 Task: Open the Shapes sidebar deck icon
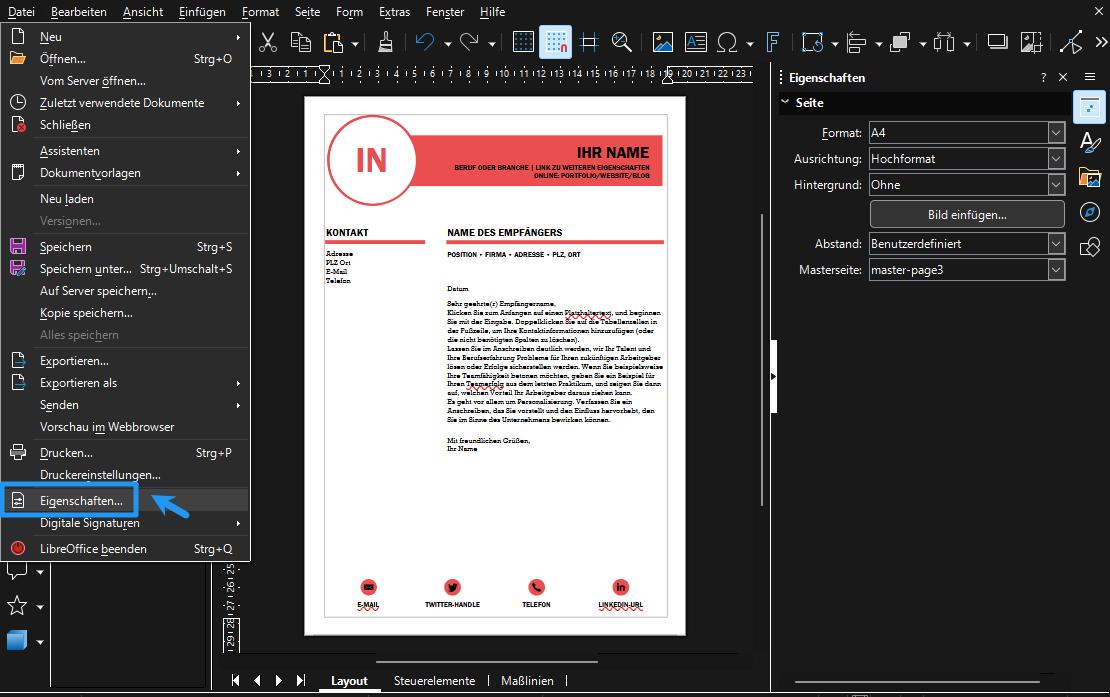1089,246
